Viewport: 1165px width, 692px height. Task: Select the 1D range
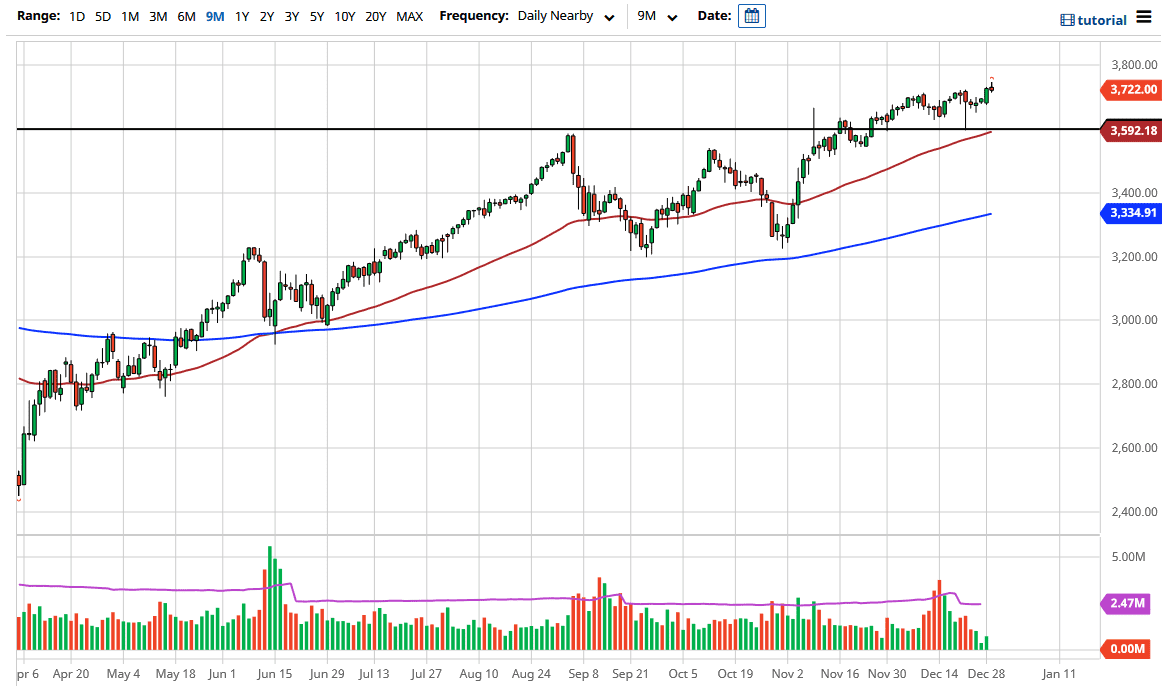click(76, 17)
